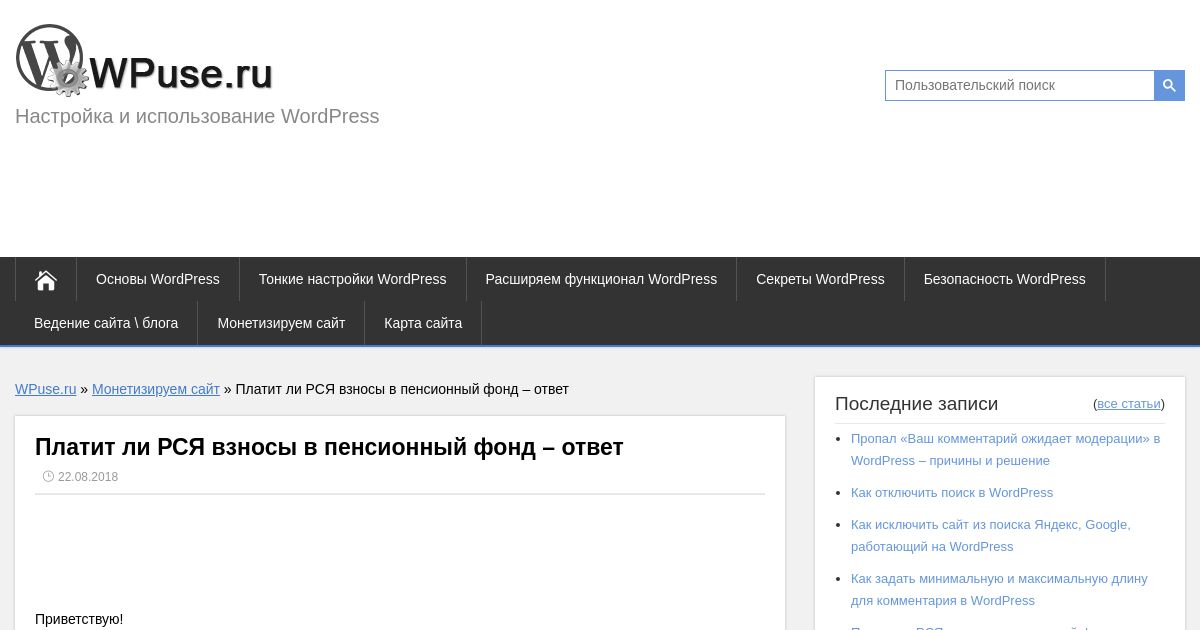Click the article title Платит ли РСЯ взносы
Viewport: 1200px width, 630px height.
pos(329,447)
